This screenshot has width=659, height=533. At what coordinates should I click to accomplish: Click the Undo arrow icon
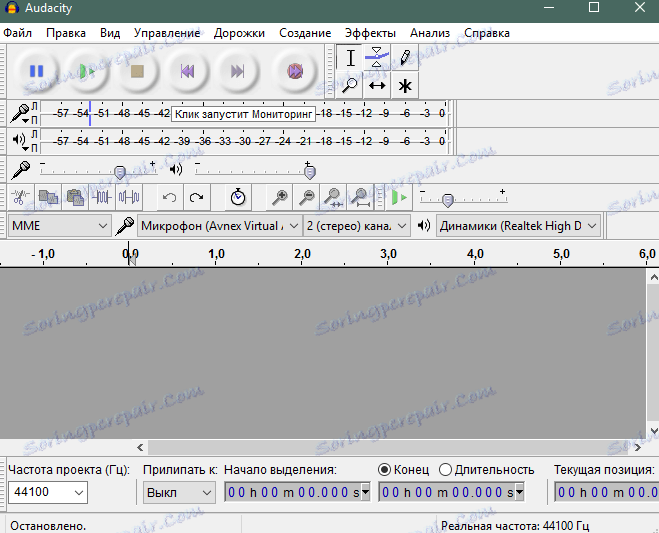tap(170, 197)
